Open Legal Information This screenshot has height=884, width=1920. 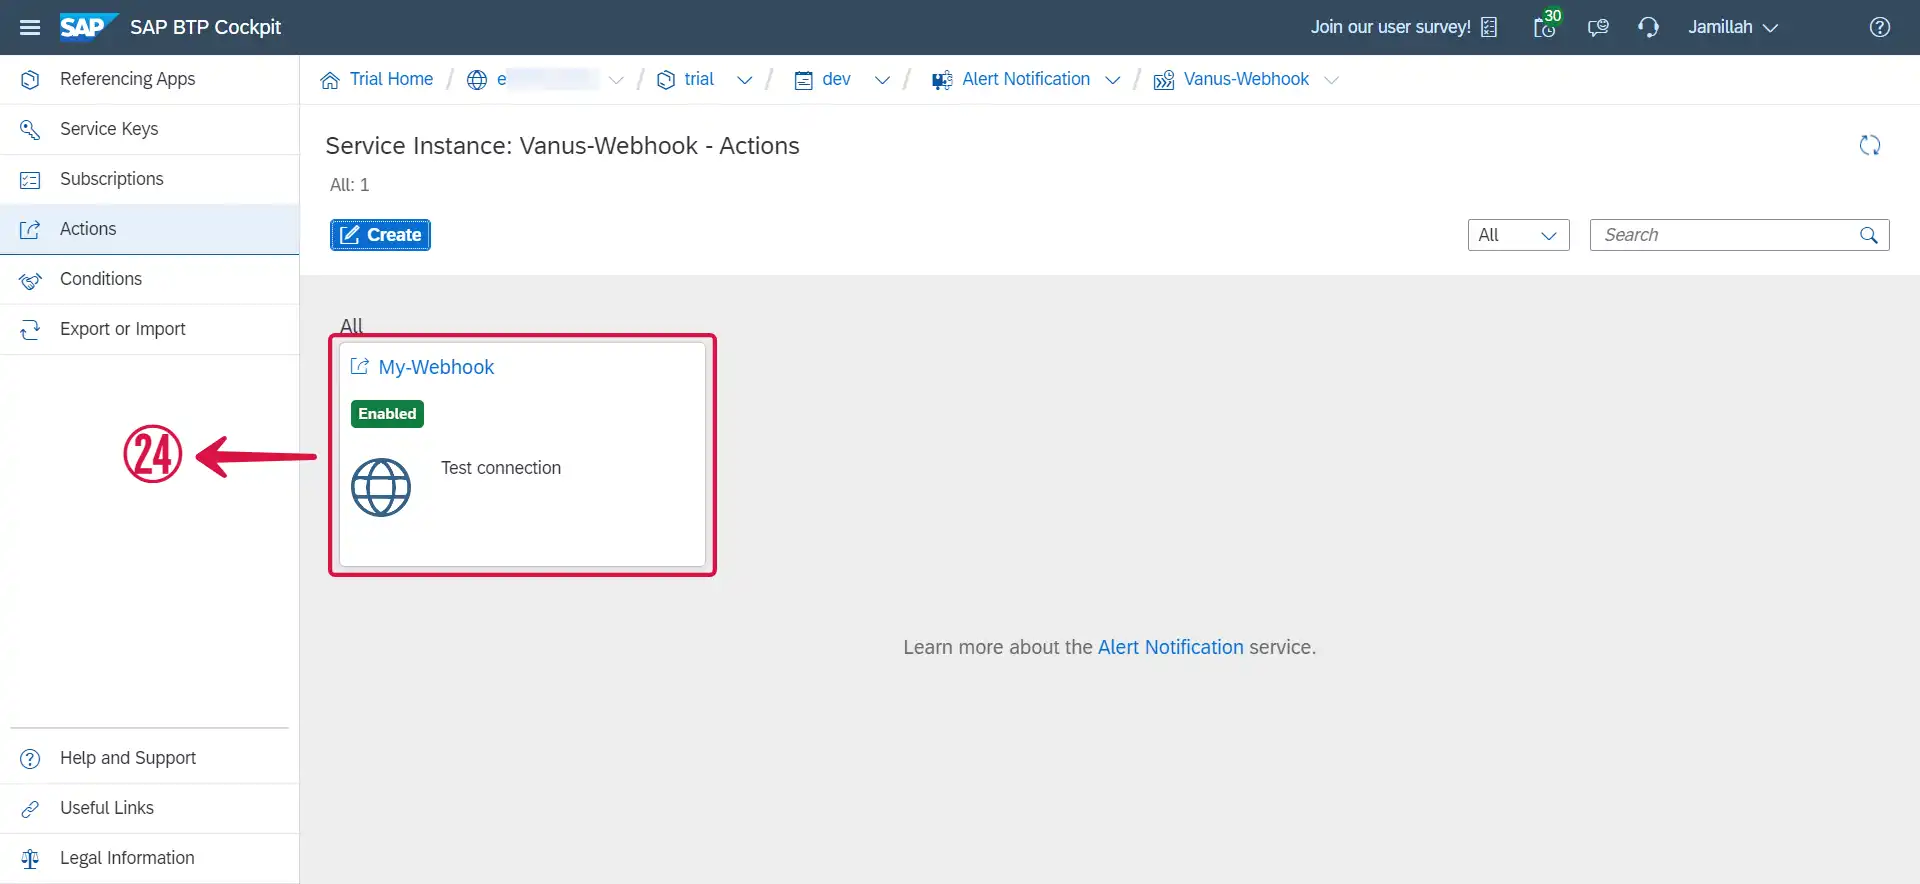pyautogui.click(x=150, y=858)
